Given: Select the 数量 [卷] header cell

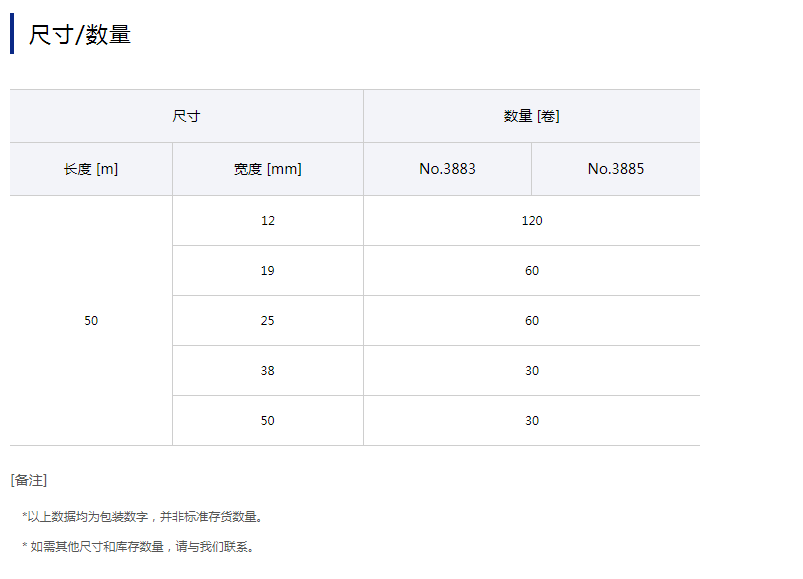Looking at the screenshot, I should pyautogui.click(x=531, y=116).
